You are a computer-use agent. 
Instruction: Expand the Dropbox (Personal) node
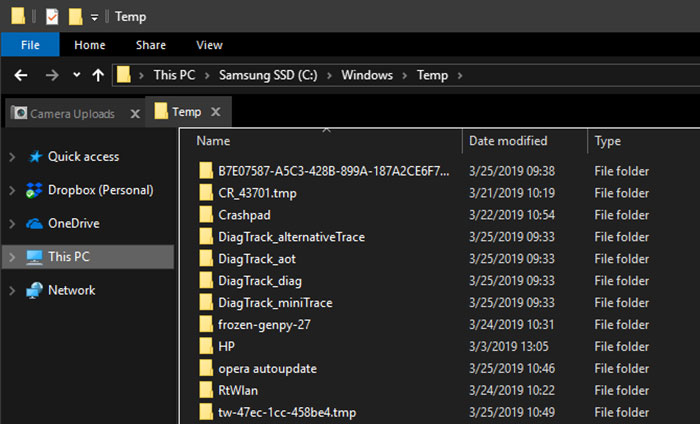pyautogui.click(x=12, y=190)
